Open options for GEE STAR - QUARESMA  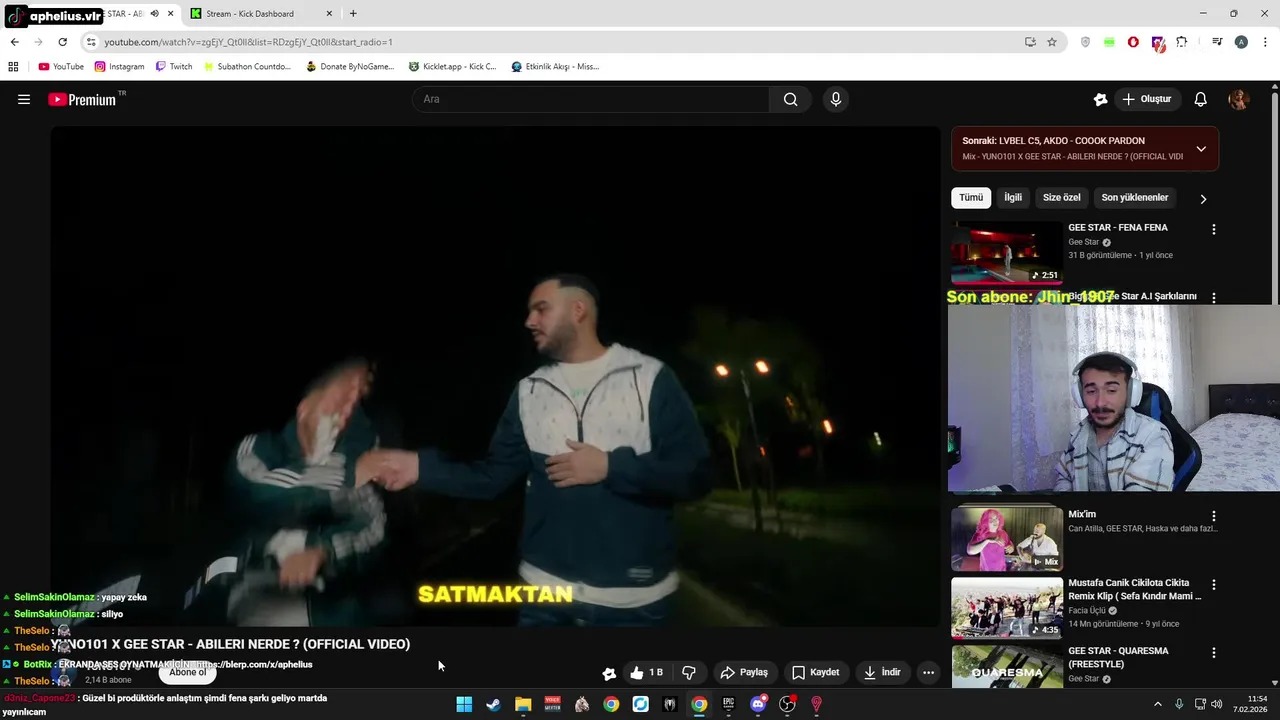(1214, 653)
